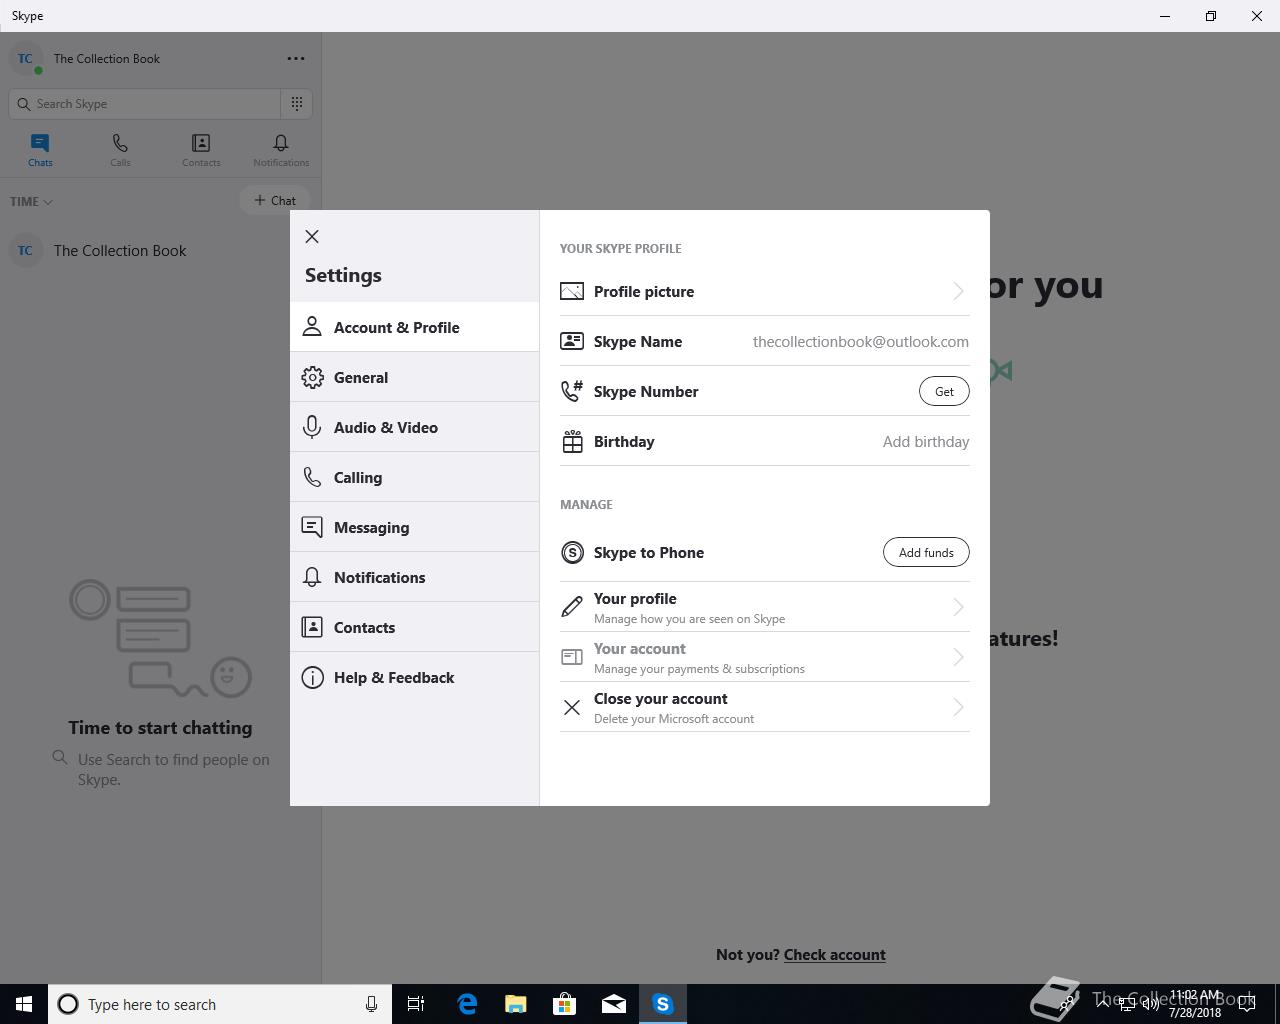The image size is (1280, 1024).
Task: Click the X icon beside Close your account
Action: (572, 707)
